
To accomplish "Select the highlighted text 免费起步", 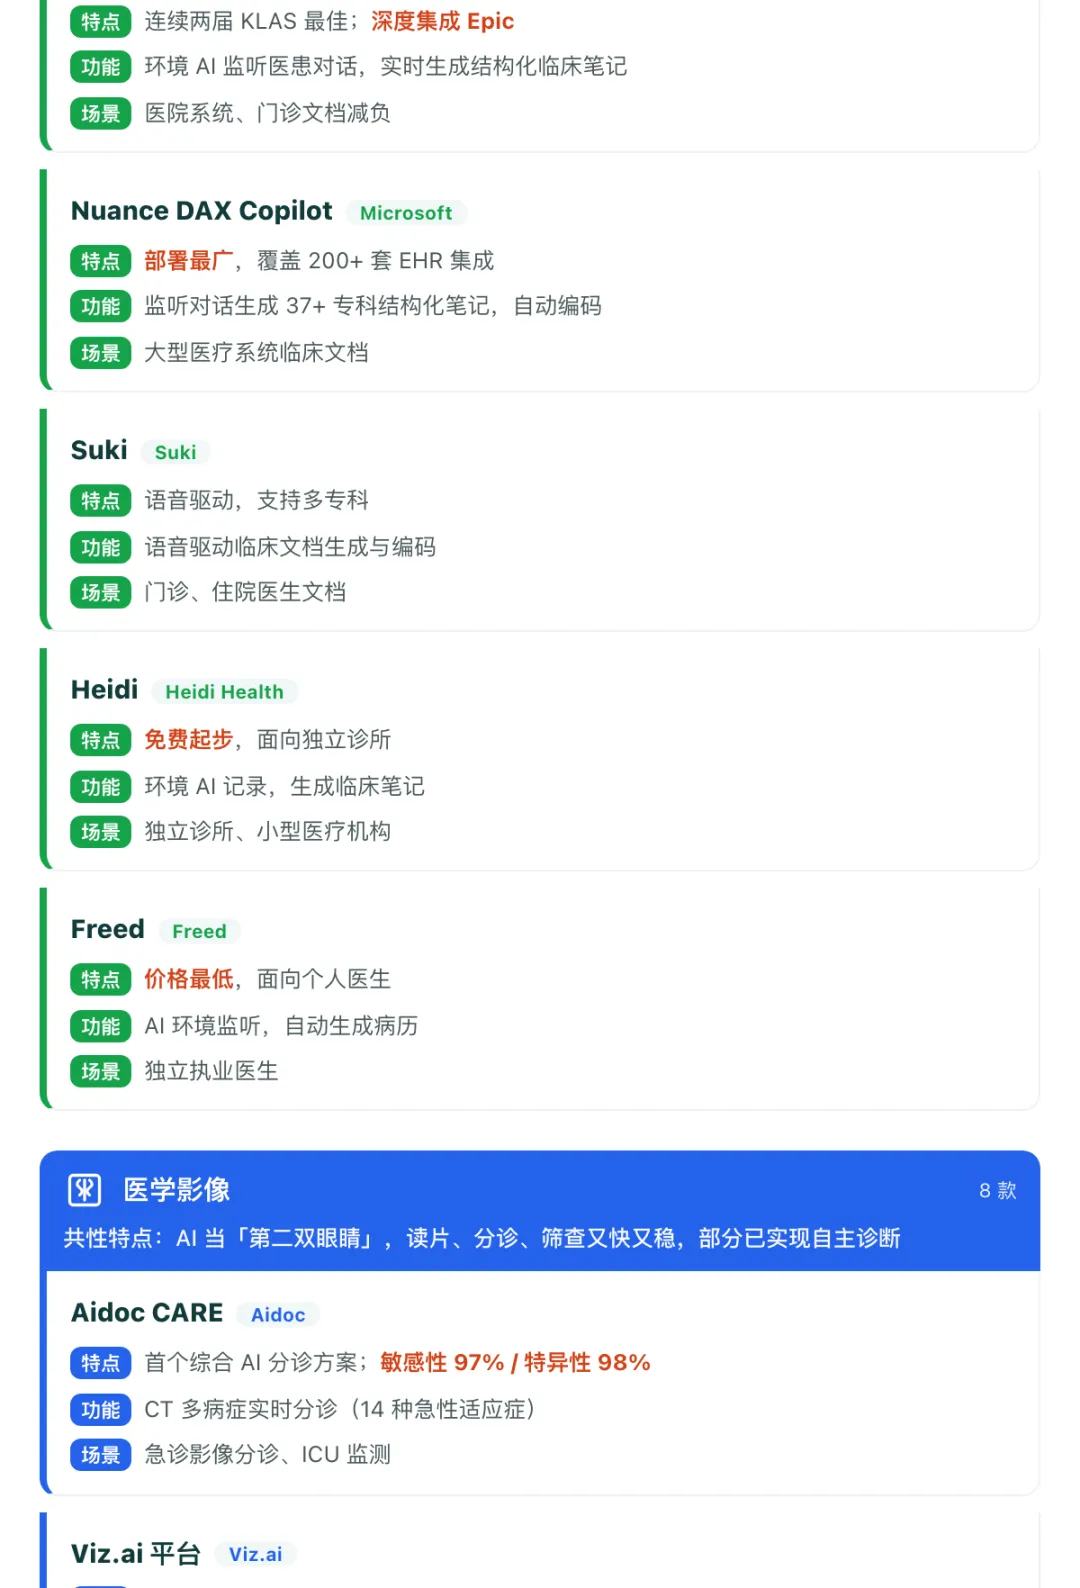I will click(x=189, y=740).
